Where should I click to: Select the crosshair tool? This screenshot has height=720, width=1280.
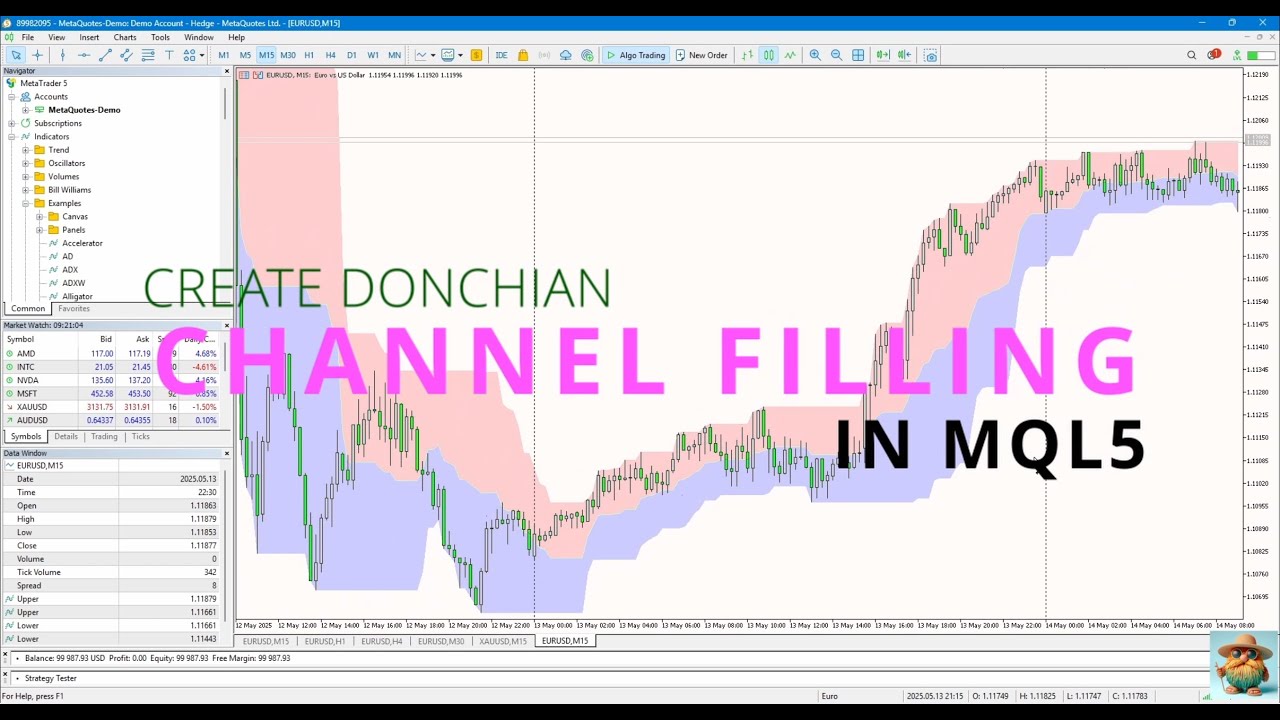pos(38,55)
